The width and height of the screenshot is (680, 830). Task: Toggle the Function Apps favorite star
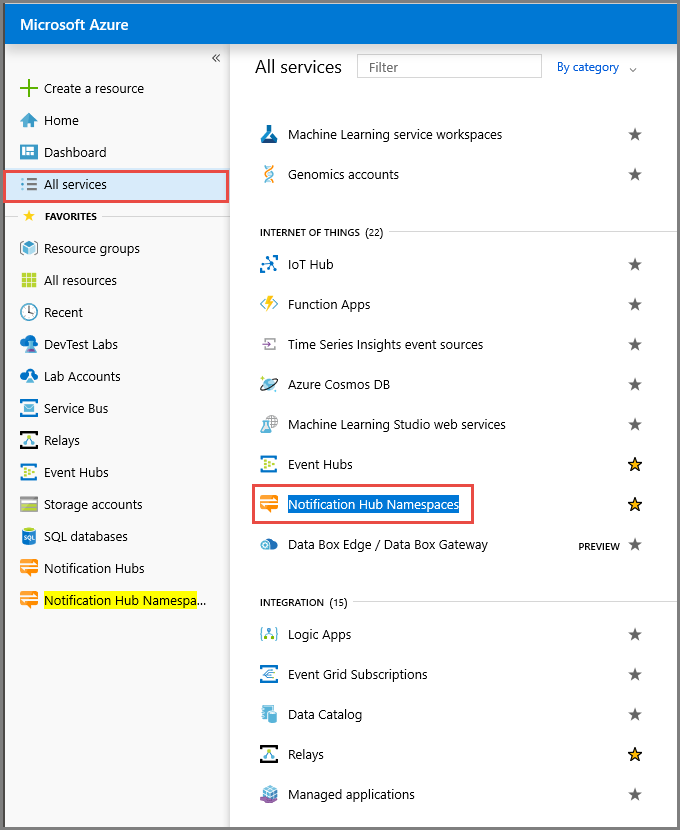(634, 304)
